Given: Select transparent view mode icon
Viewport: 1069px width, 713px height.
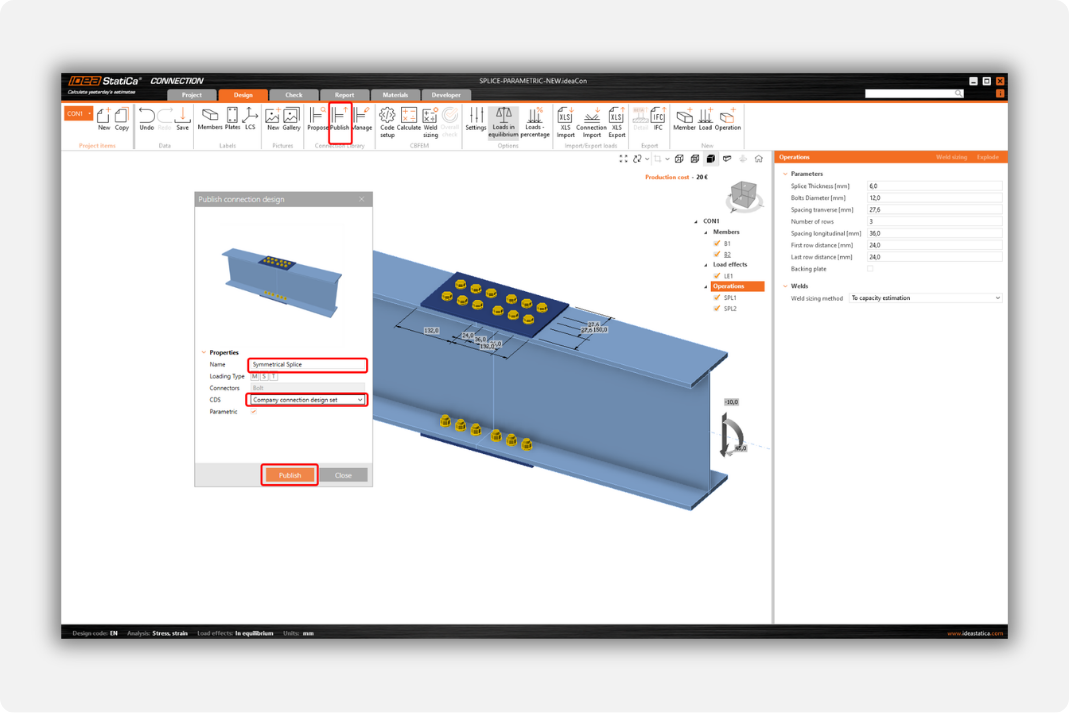Looking at the screenshot, I should pyautogui.click(x=695, y=158).
